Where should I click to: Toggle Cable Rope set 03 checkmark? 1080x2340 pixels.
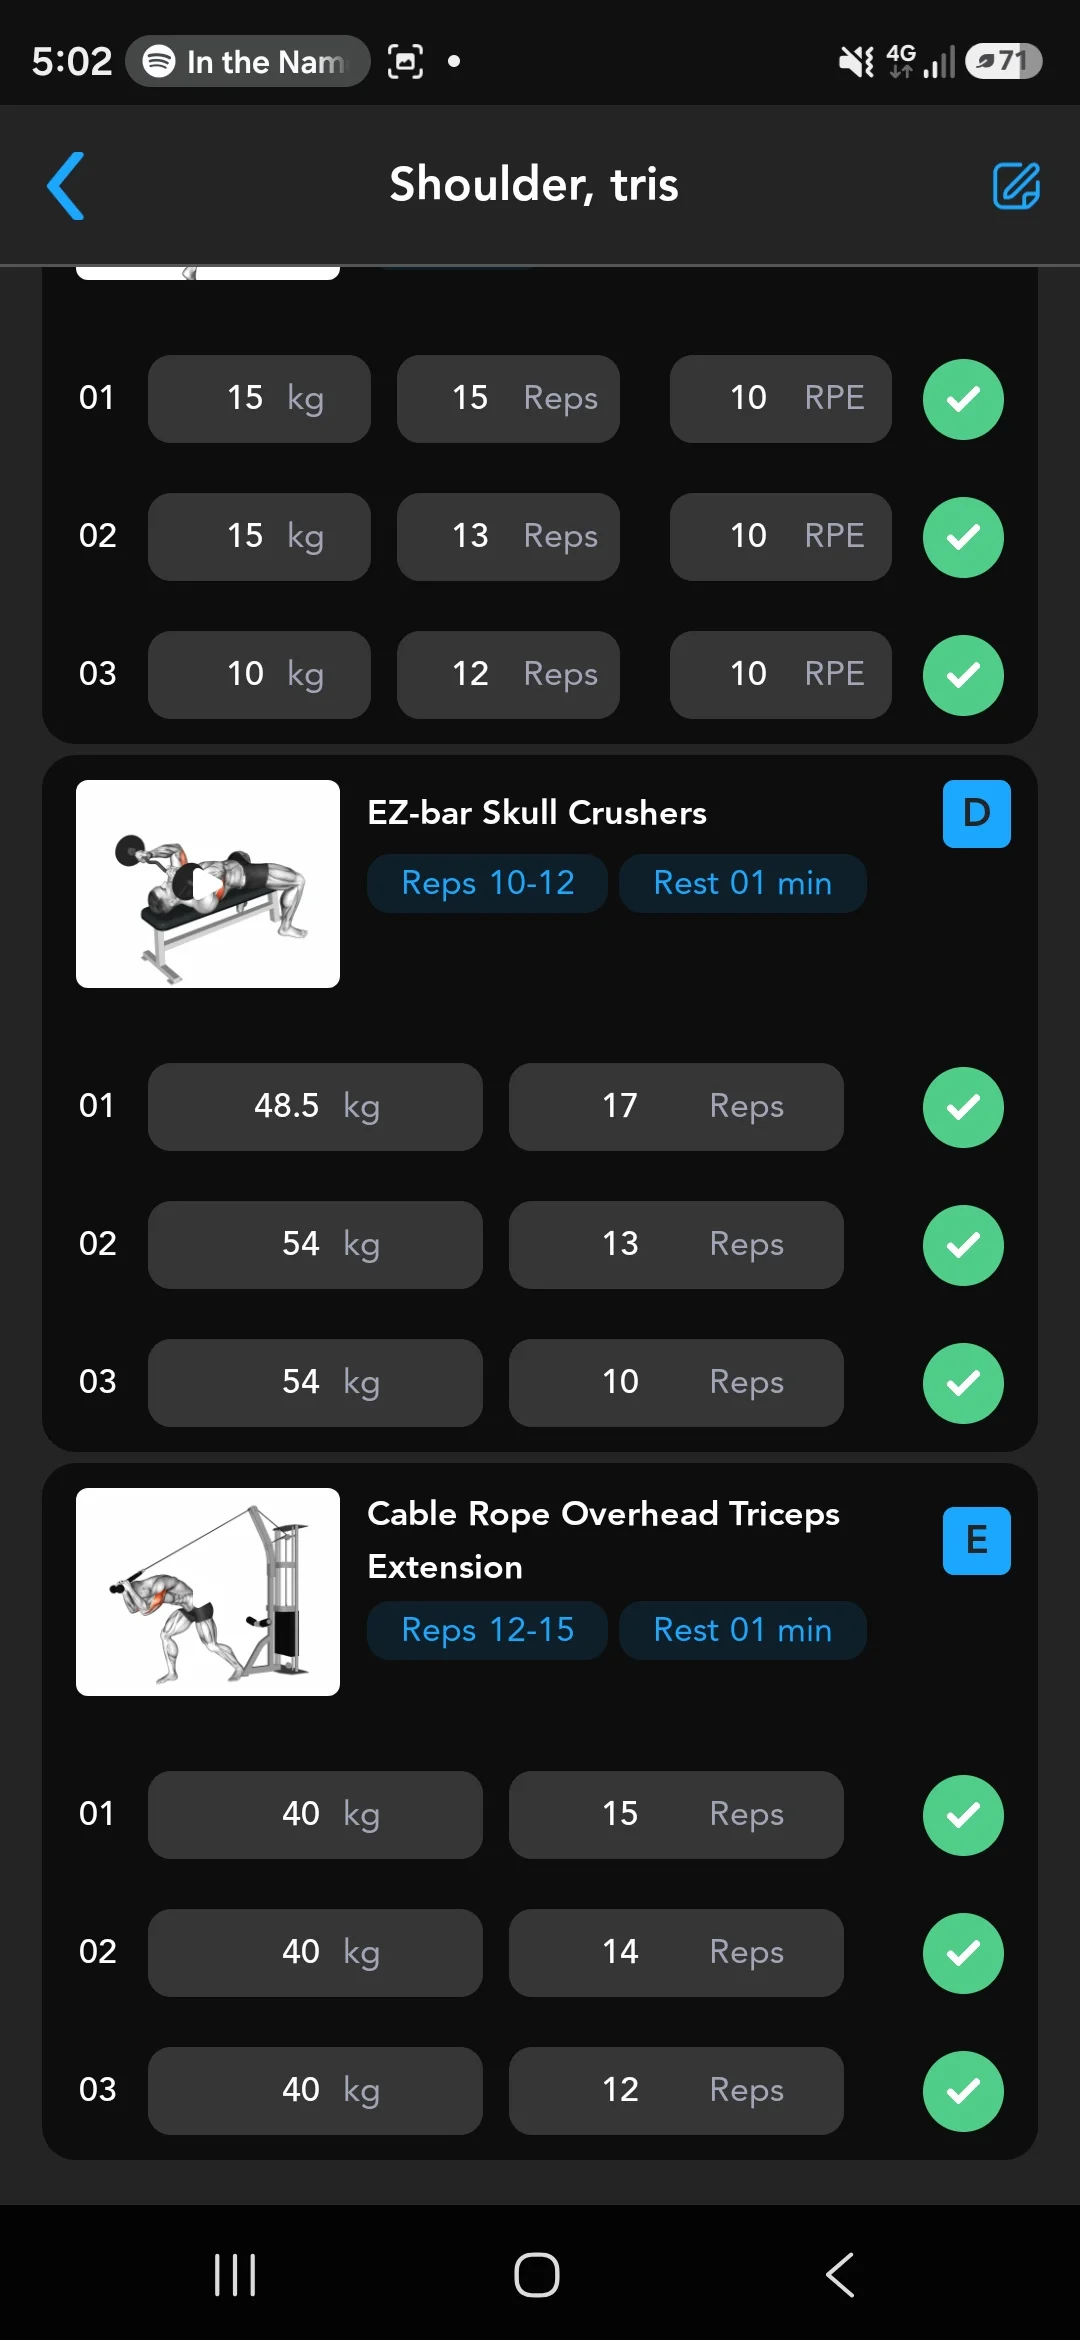click(963, 2091)
